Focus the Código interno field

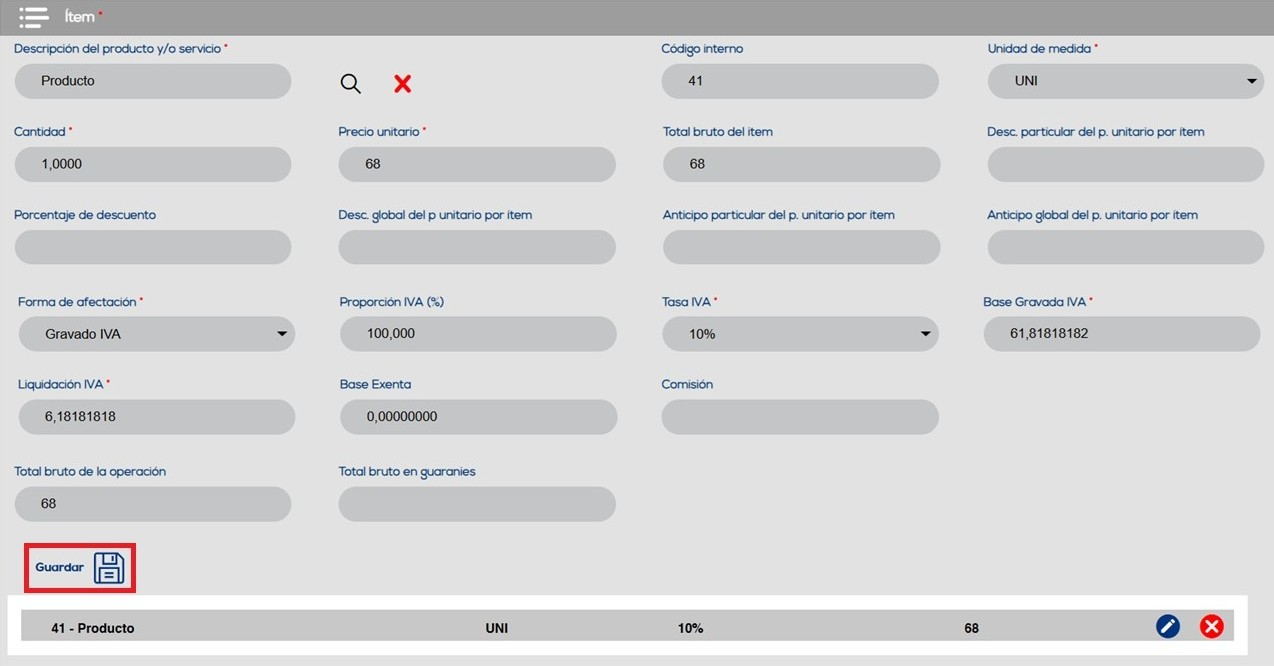click(800, 81)
